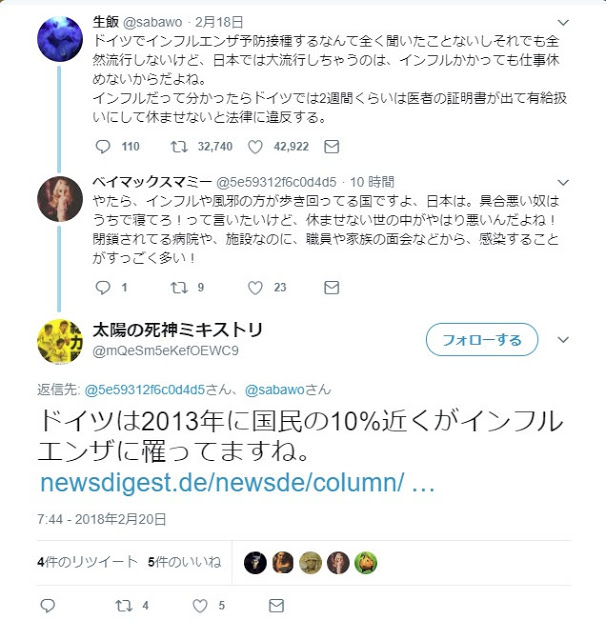Open 太陽の死神ミキストリ profile avatar
Screen dimensions: 606x640
pyautogui.click(x=60, y=340)
